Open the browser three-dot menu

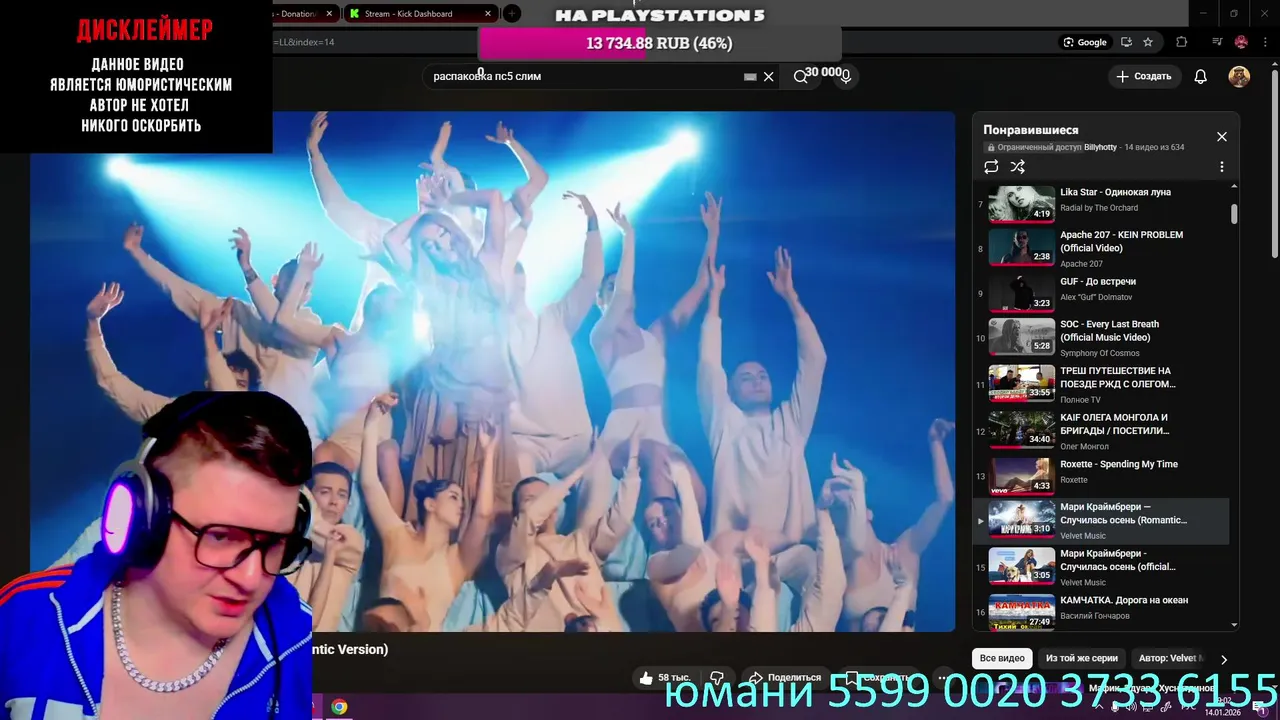[x=1264, y=42]
